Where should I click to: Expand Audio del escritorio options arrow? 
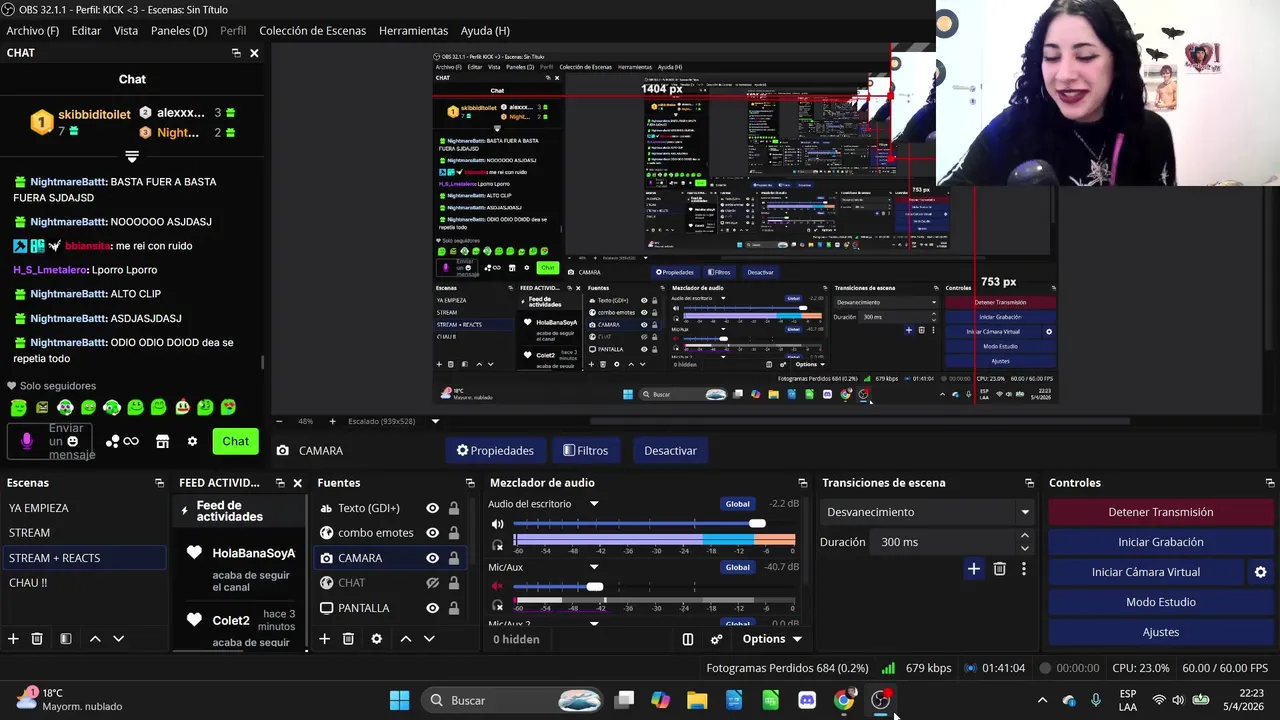(594, 504)
